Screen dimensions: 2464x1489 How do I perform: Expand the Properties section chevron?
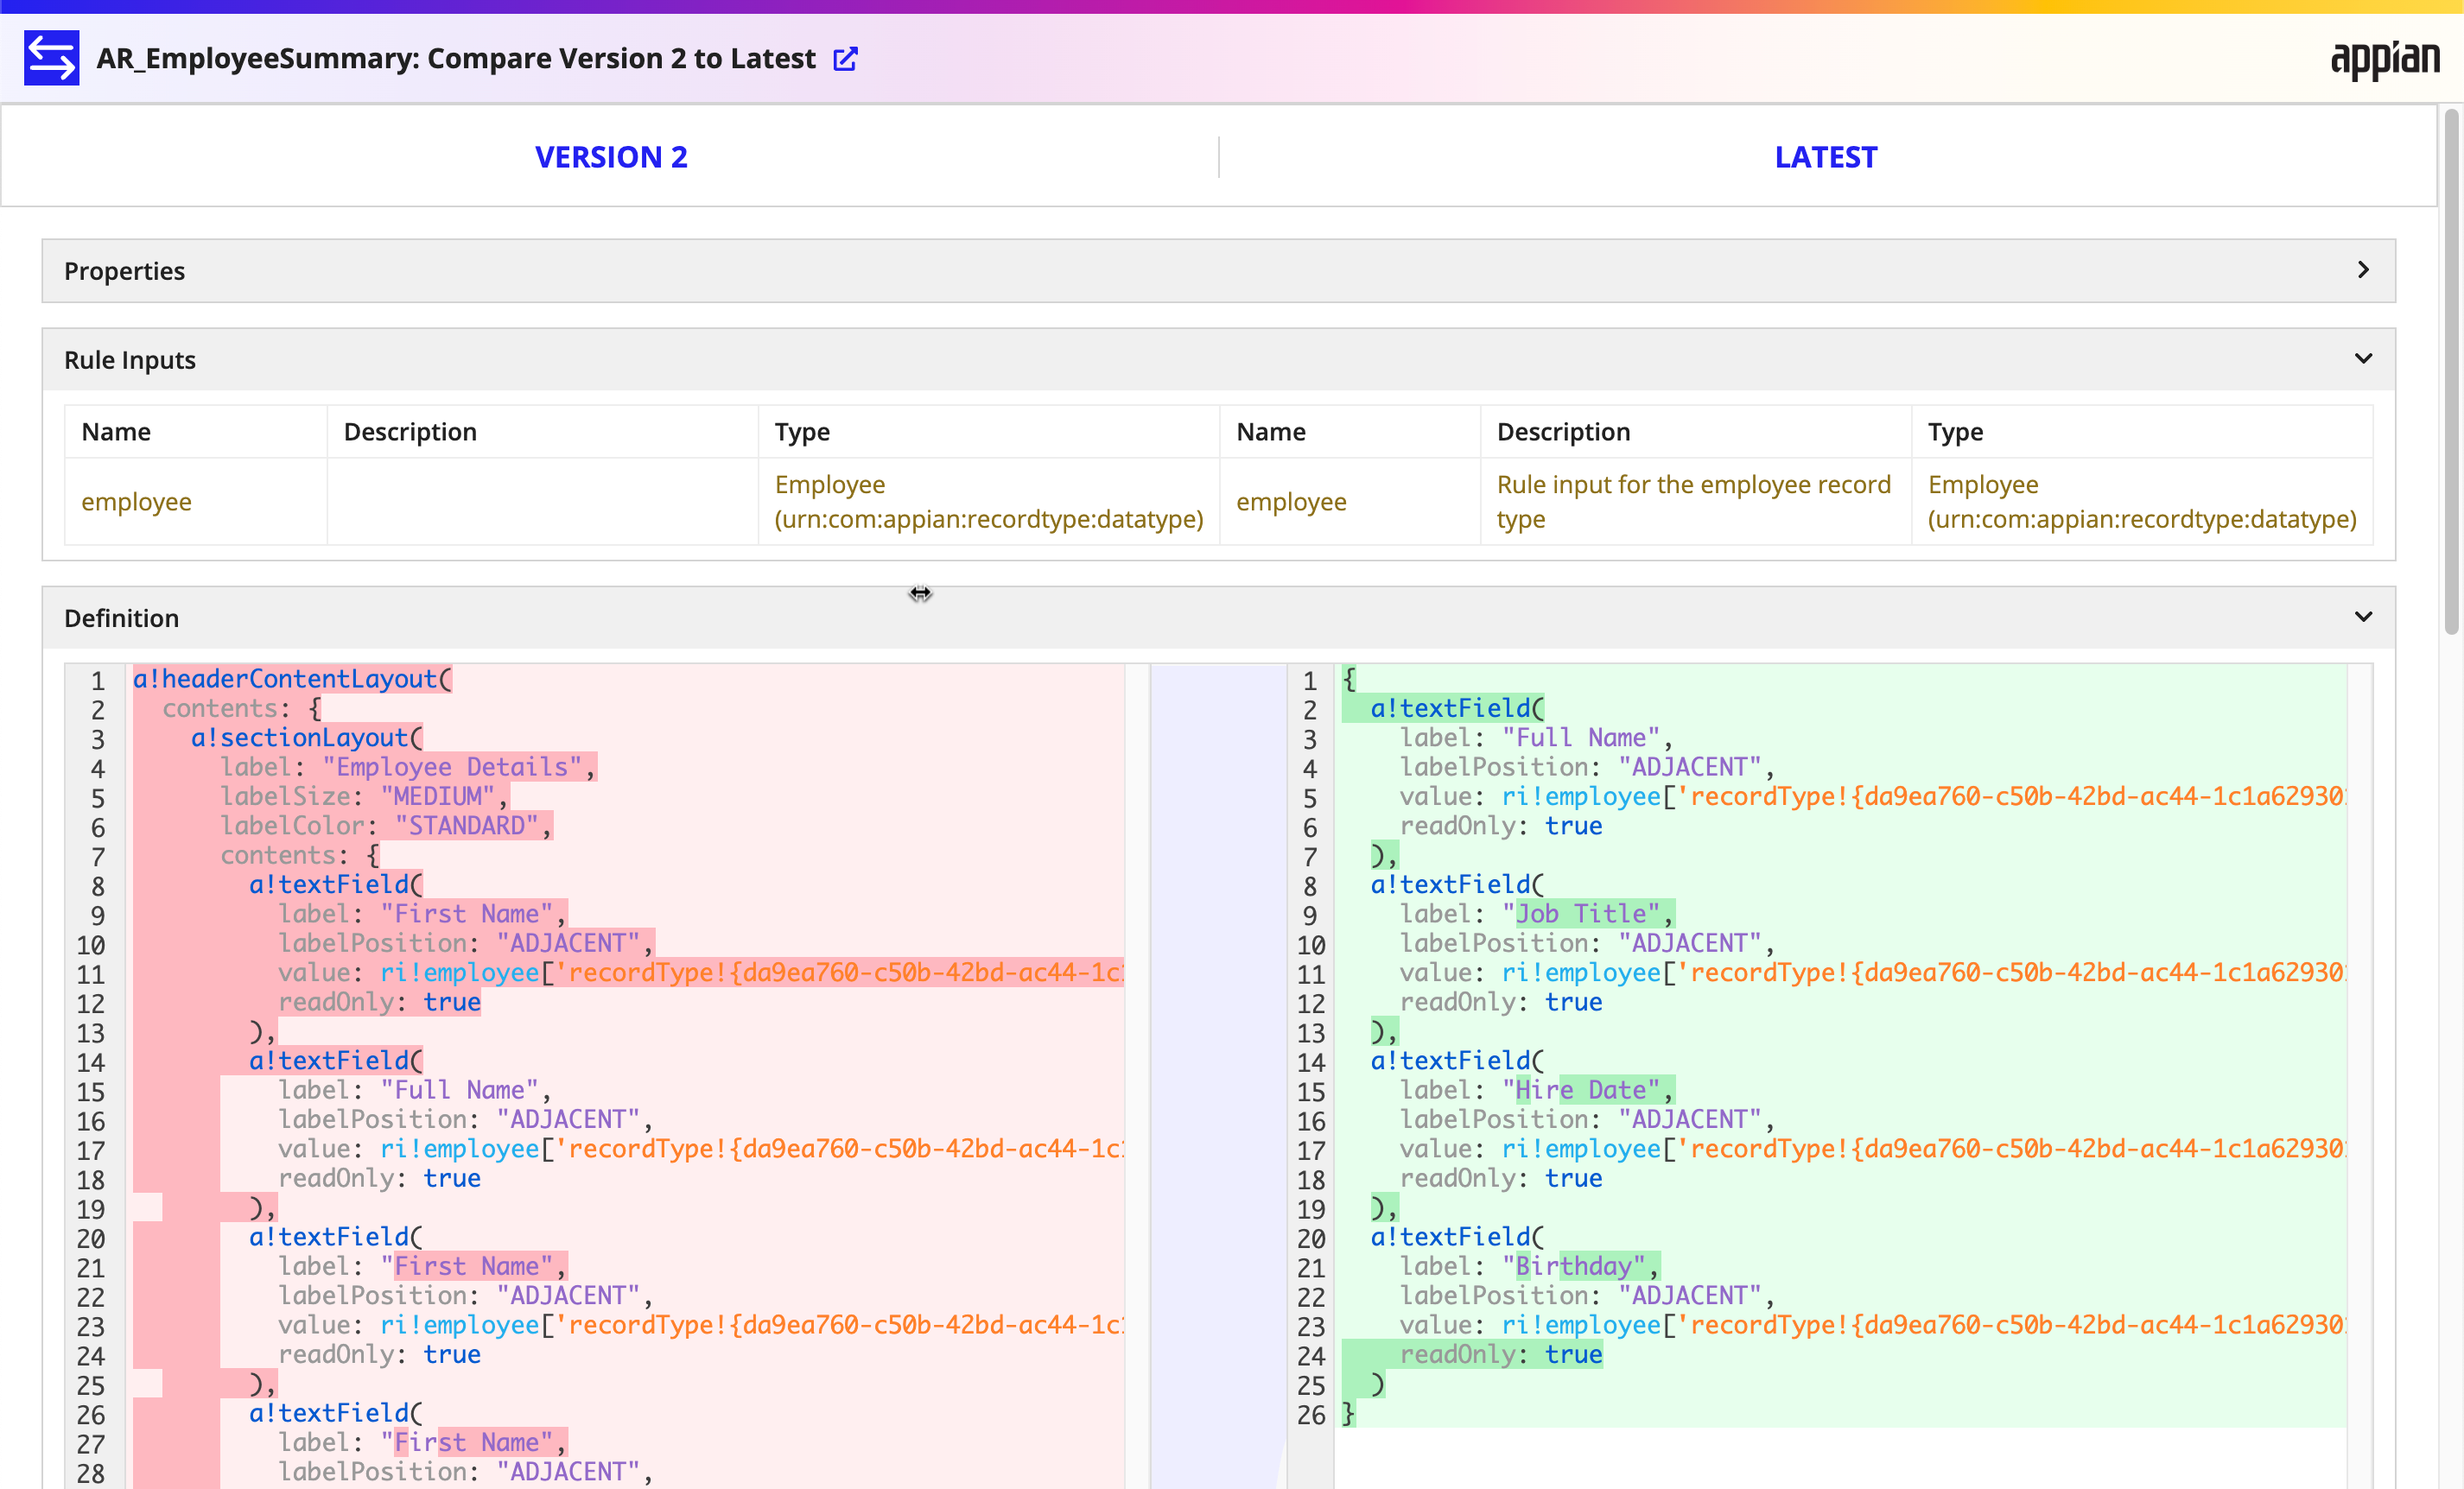point(2363,270)
